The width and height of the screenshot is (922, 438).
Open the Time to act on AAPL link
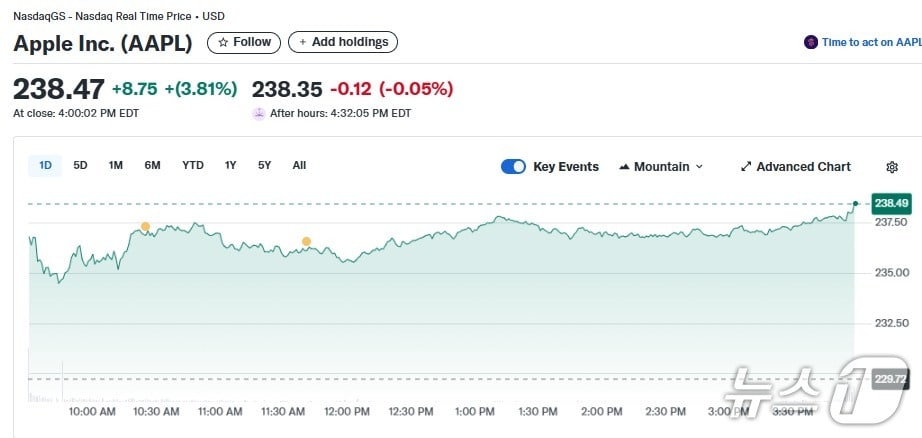coord(870,42)
